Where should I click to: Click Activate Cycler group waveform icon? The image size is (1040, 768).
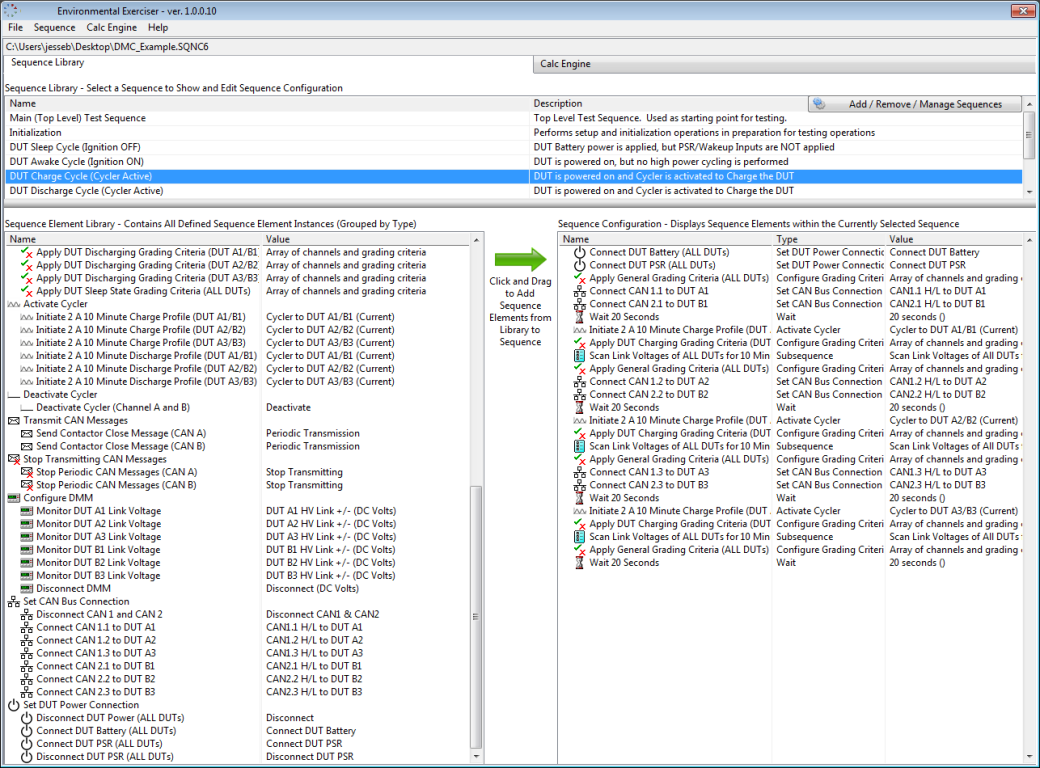tap(13, 304)
